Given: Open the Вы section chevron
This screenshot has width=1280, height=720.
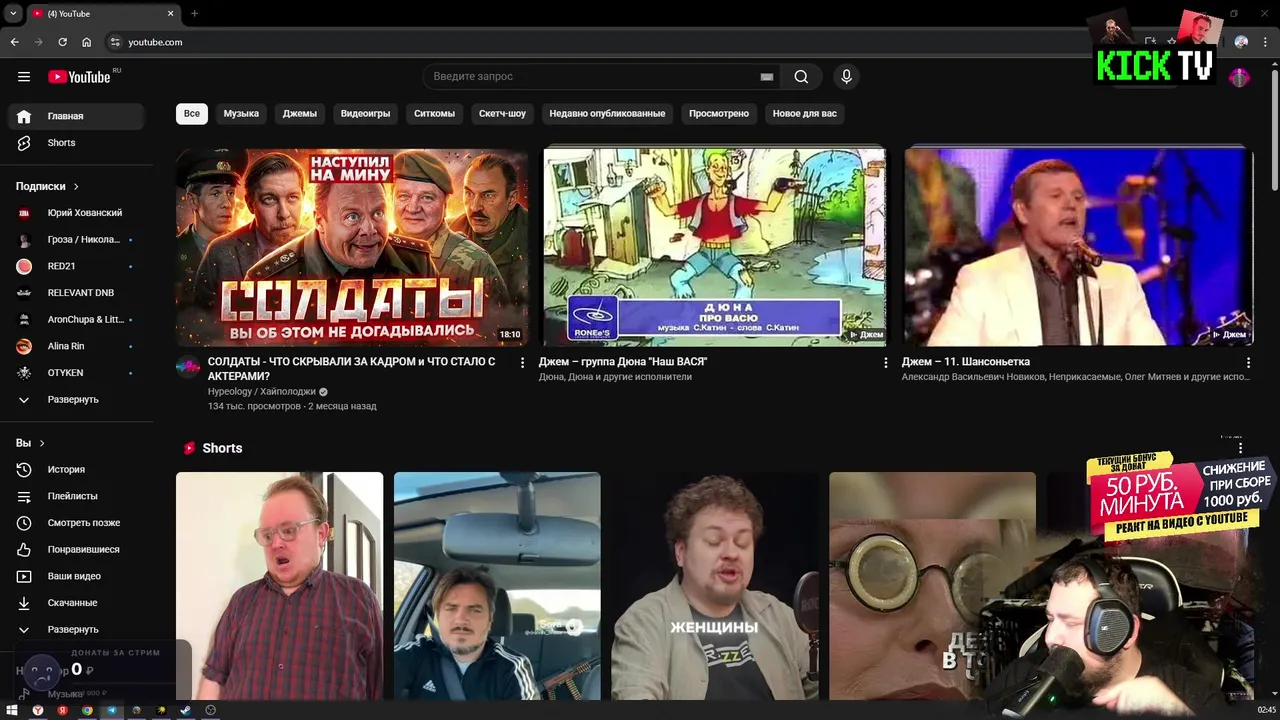Looking at the screenshot, I should tap(42, 443).
